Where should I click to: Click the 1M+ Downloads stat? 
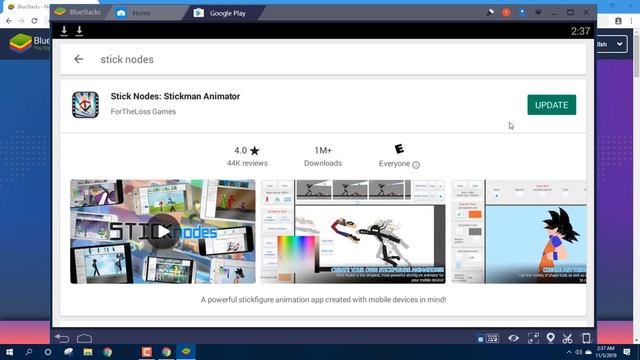(x=322, y=156)
